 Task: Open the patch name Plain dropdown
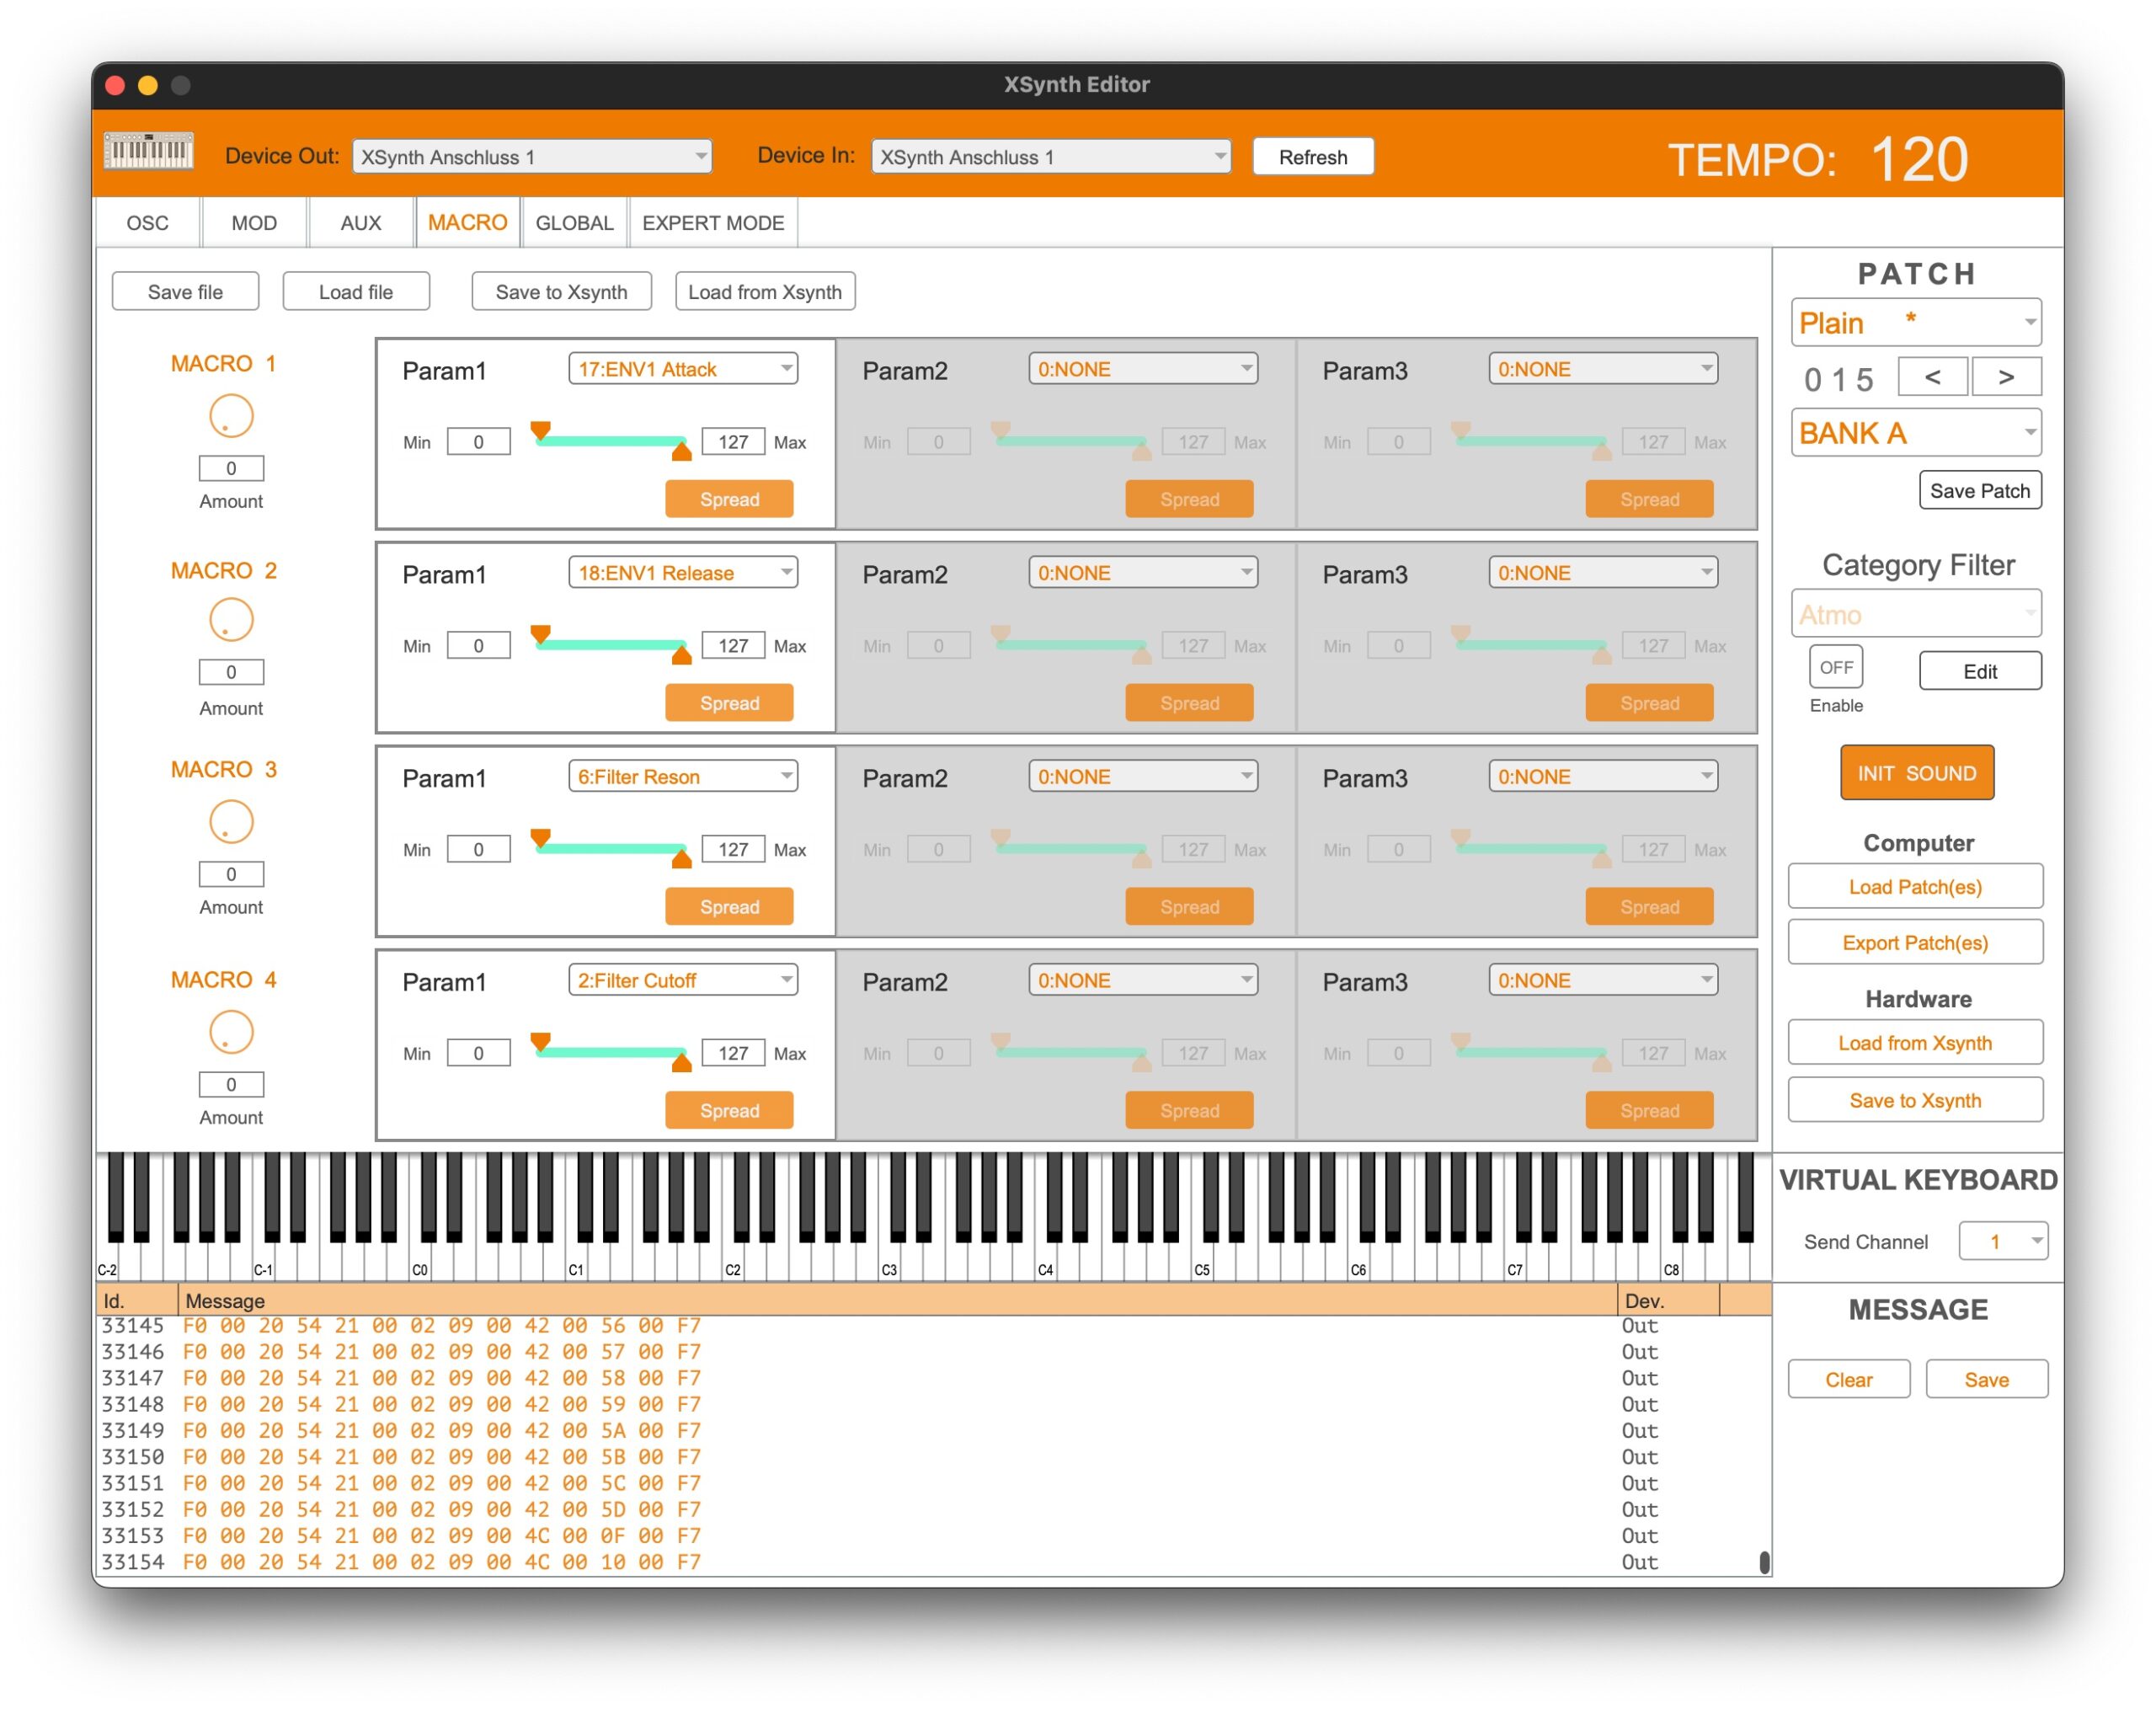[x=1916, y=323]
